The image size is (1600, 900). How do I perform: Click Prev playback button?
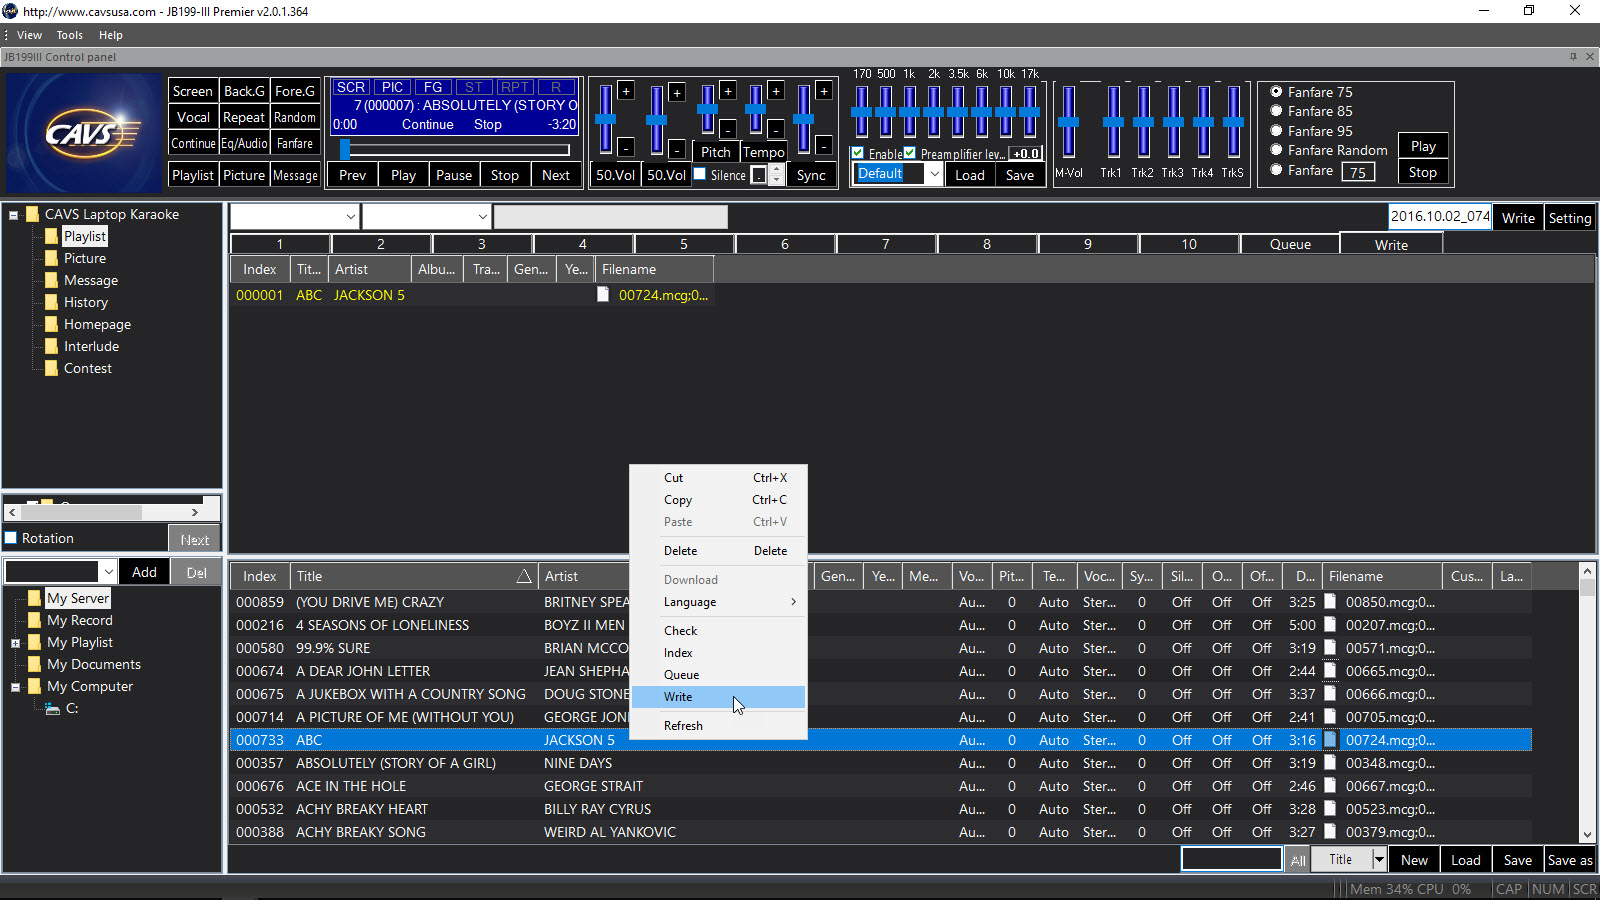click(353, 175)
